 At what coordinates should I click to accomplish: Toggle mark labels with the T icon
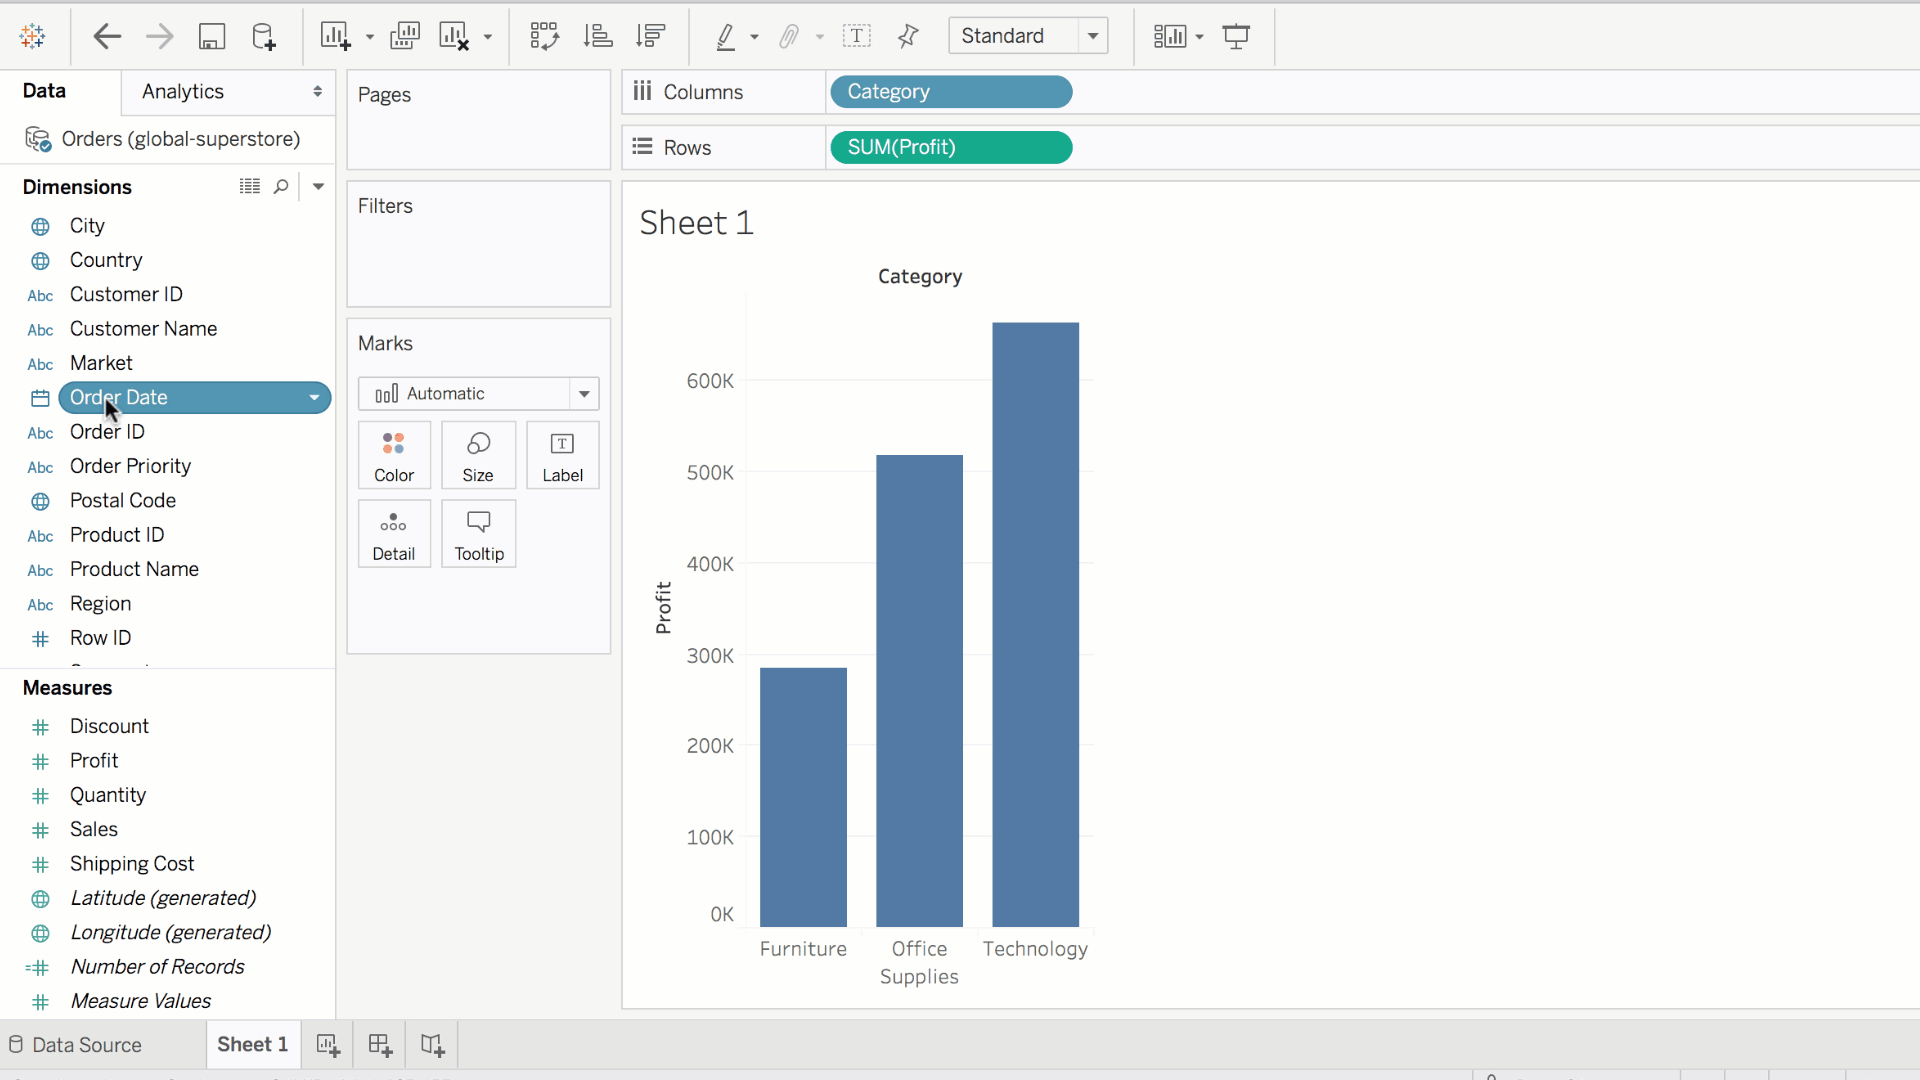click(857, 37)
